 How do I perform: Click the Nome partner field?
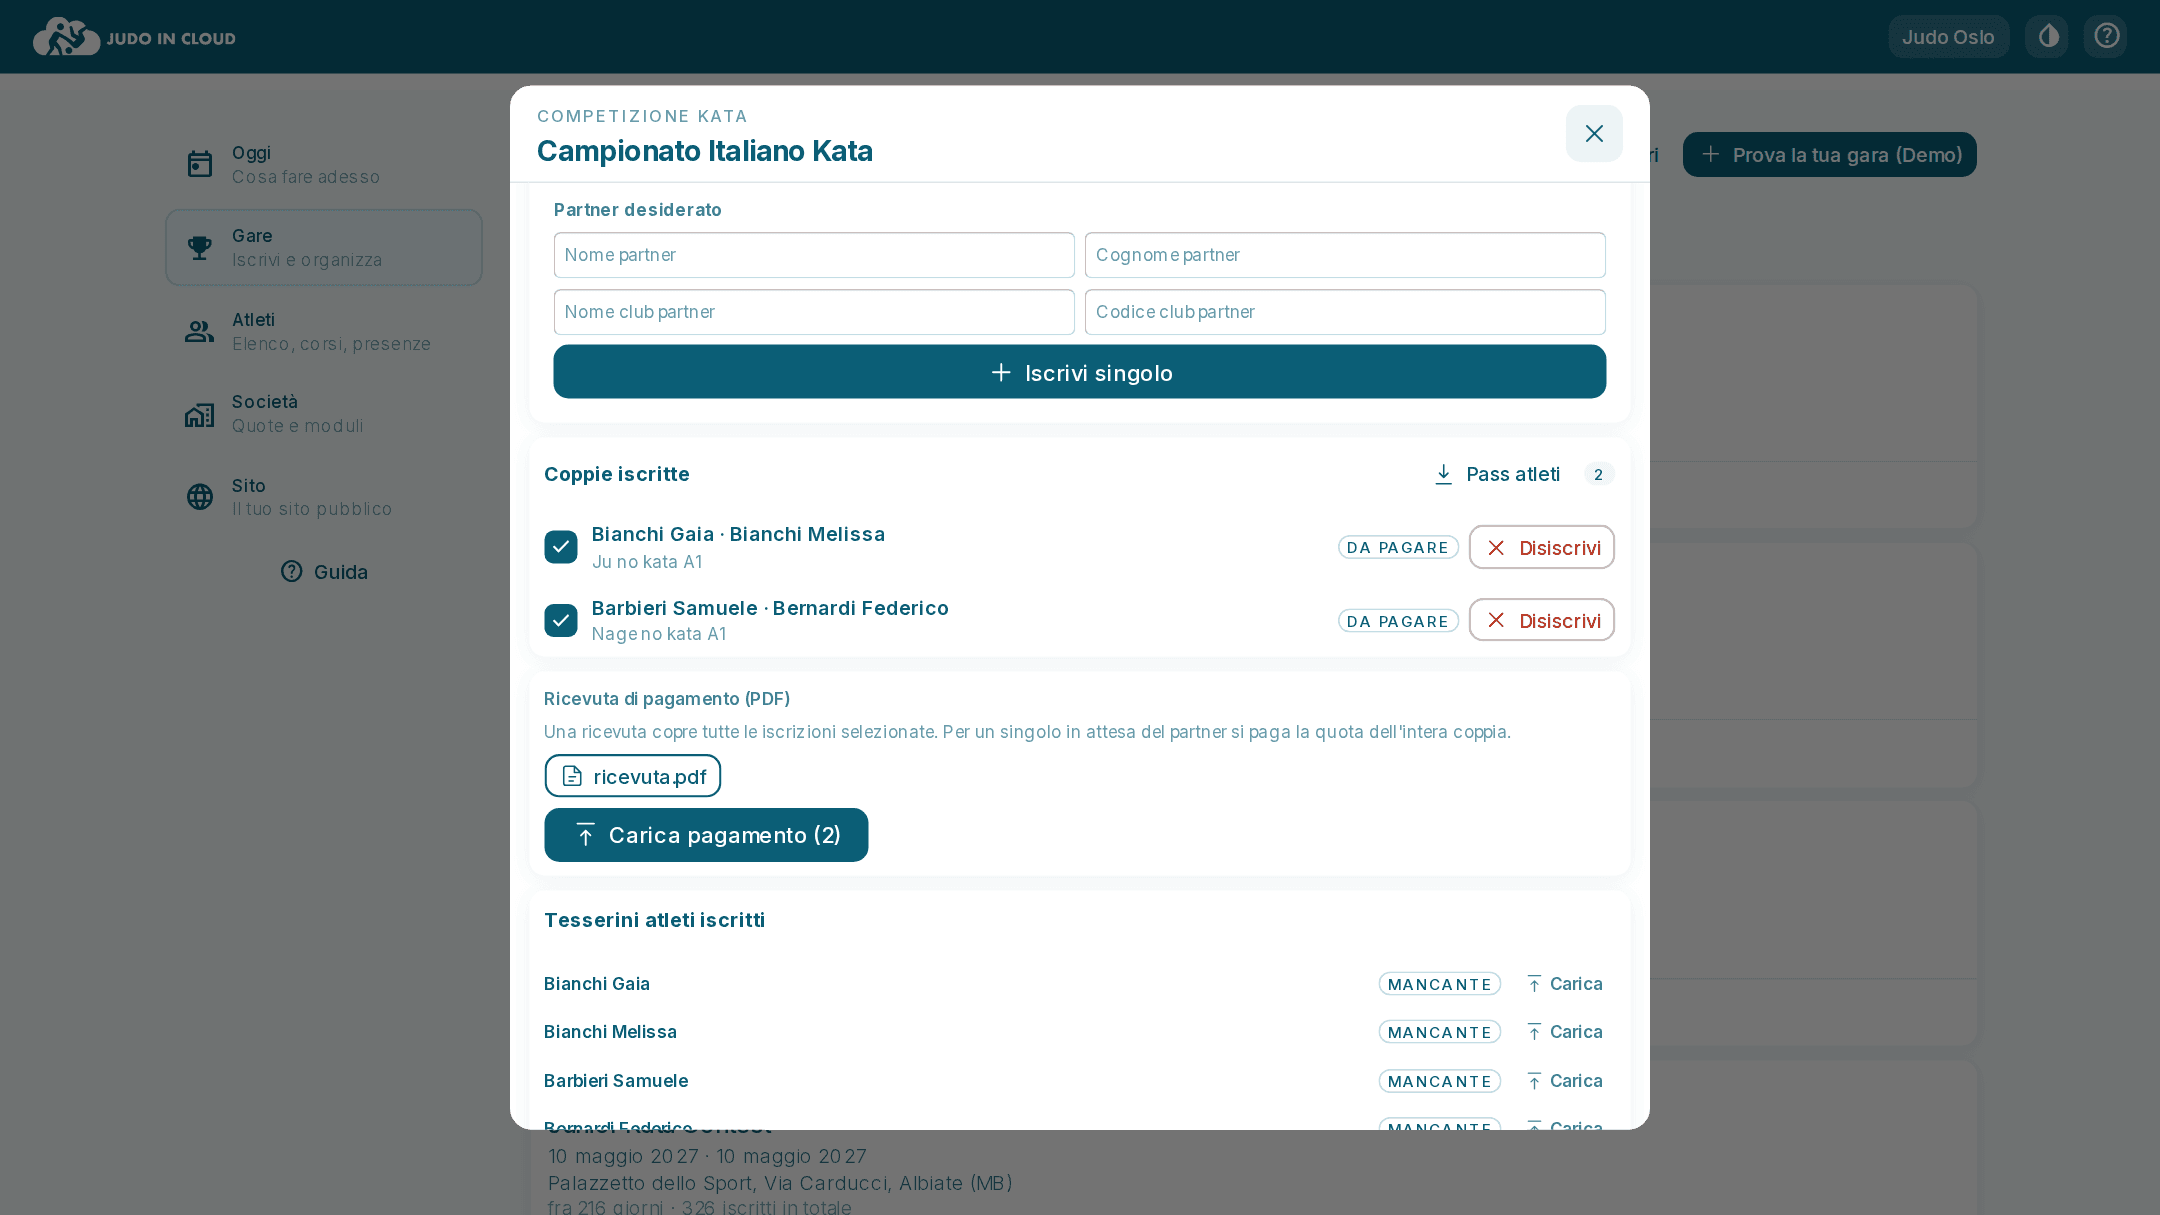pyautogui.click(x=814, y=255)
